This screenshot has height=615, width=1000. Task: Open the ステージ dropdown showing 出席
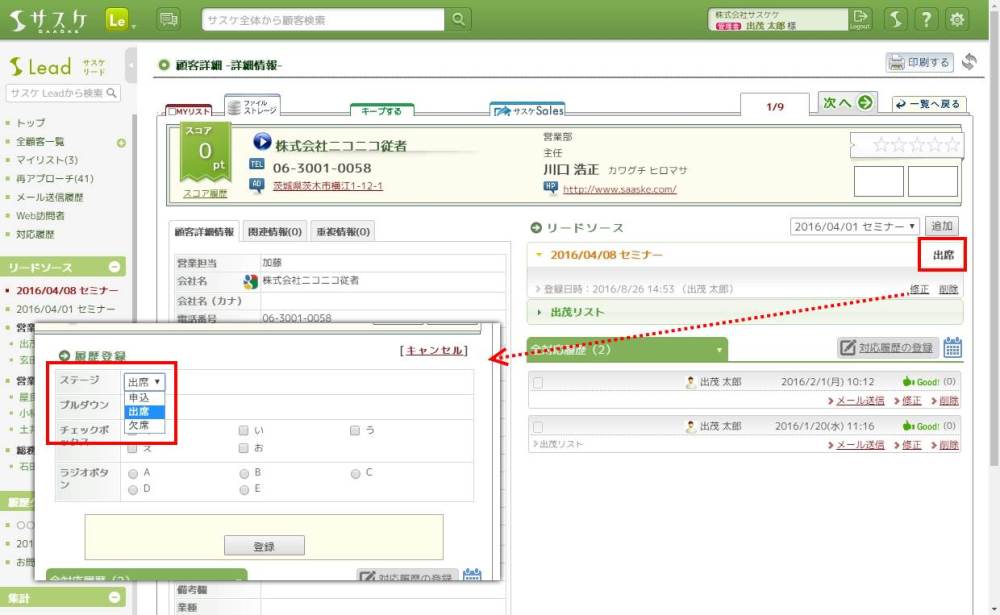click(144, 382)
